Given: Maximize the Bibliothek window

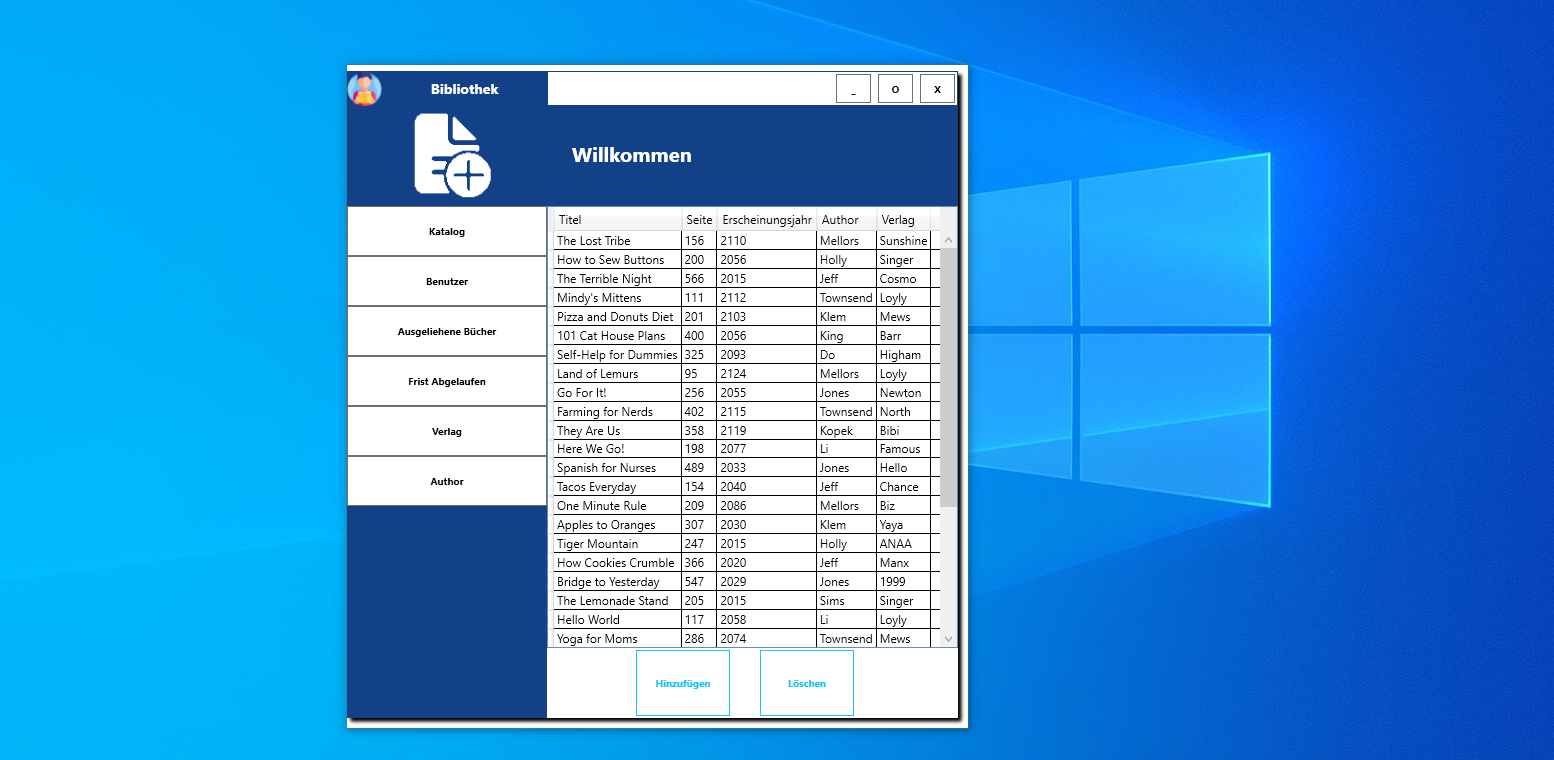Looking at the screenshot, I should [x=895, y=89].
